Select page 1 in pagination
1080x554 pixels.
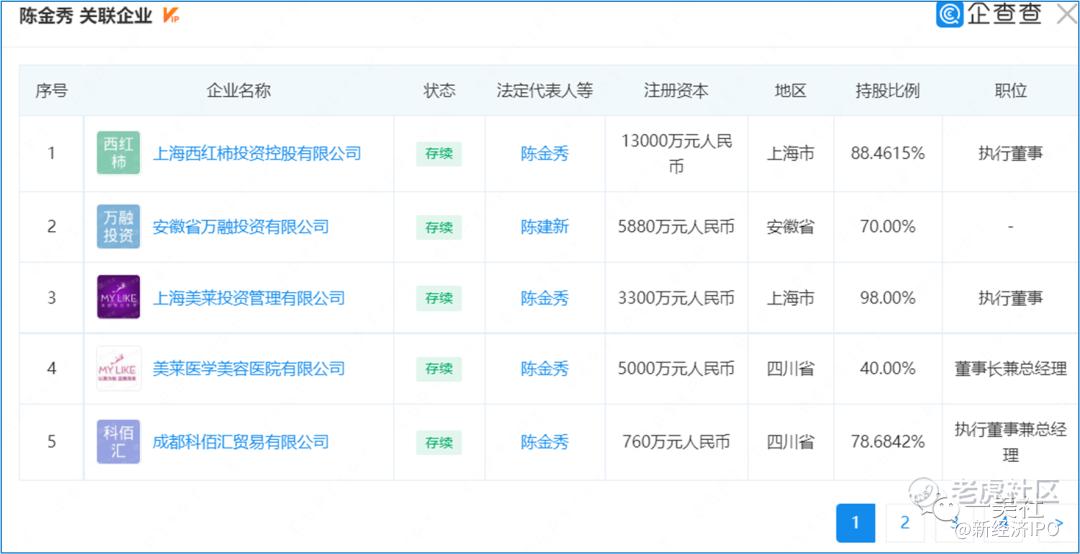point(855,523)
